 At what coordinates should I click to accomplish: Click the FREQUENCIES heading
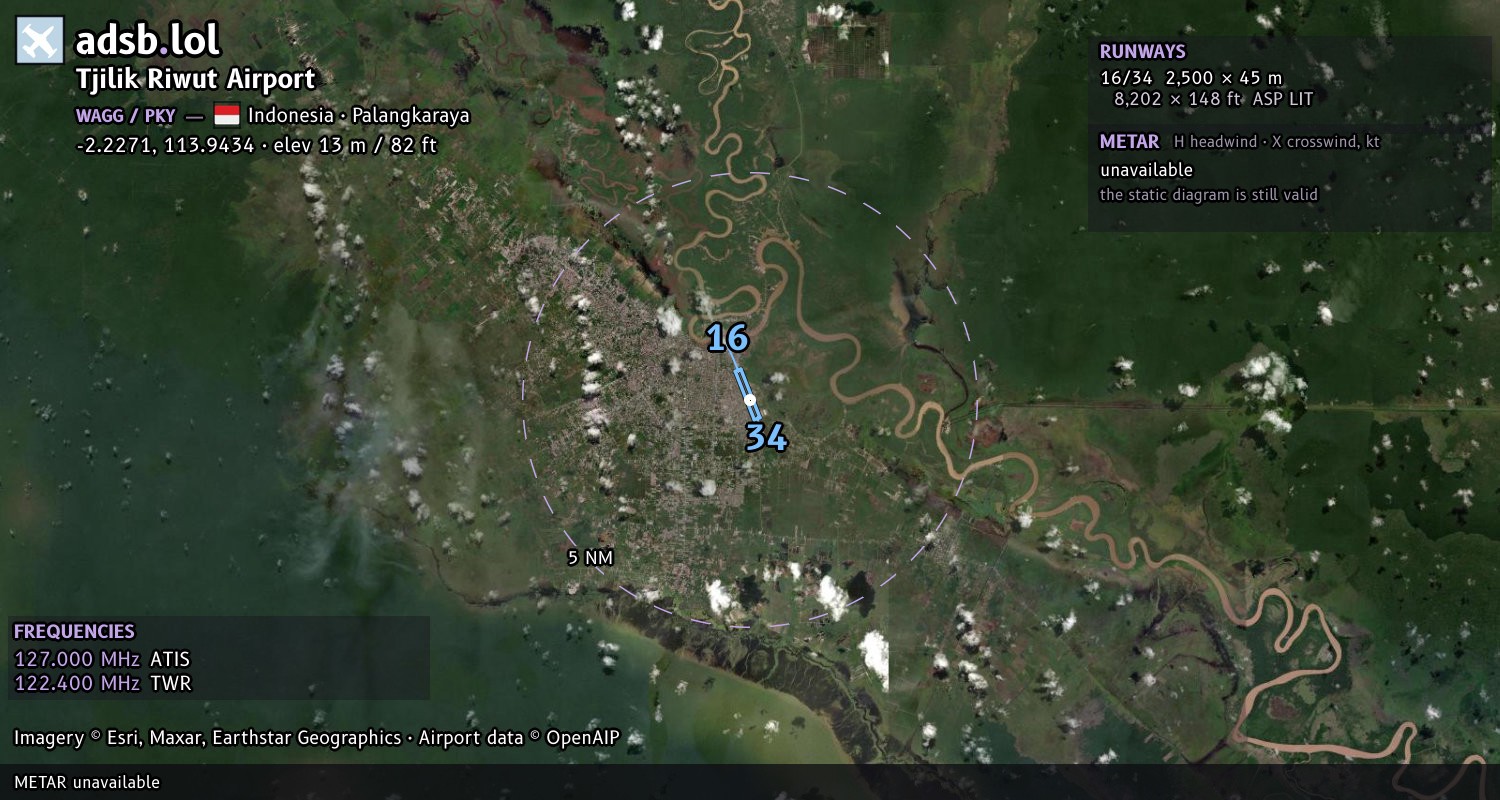(74, 632)
